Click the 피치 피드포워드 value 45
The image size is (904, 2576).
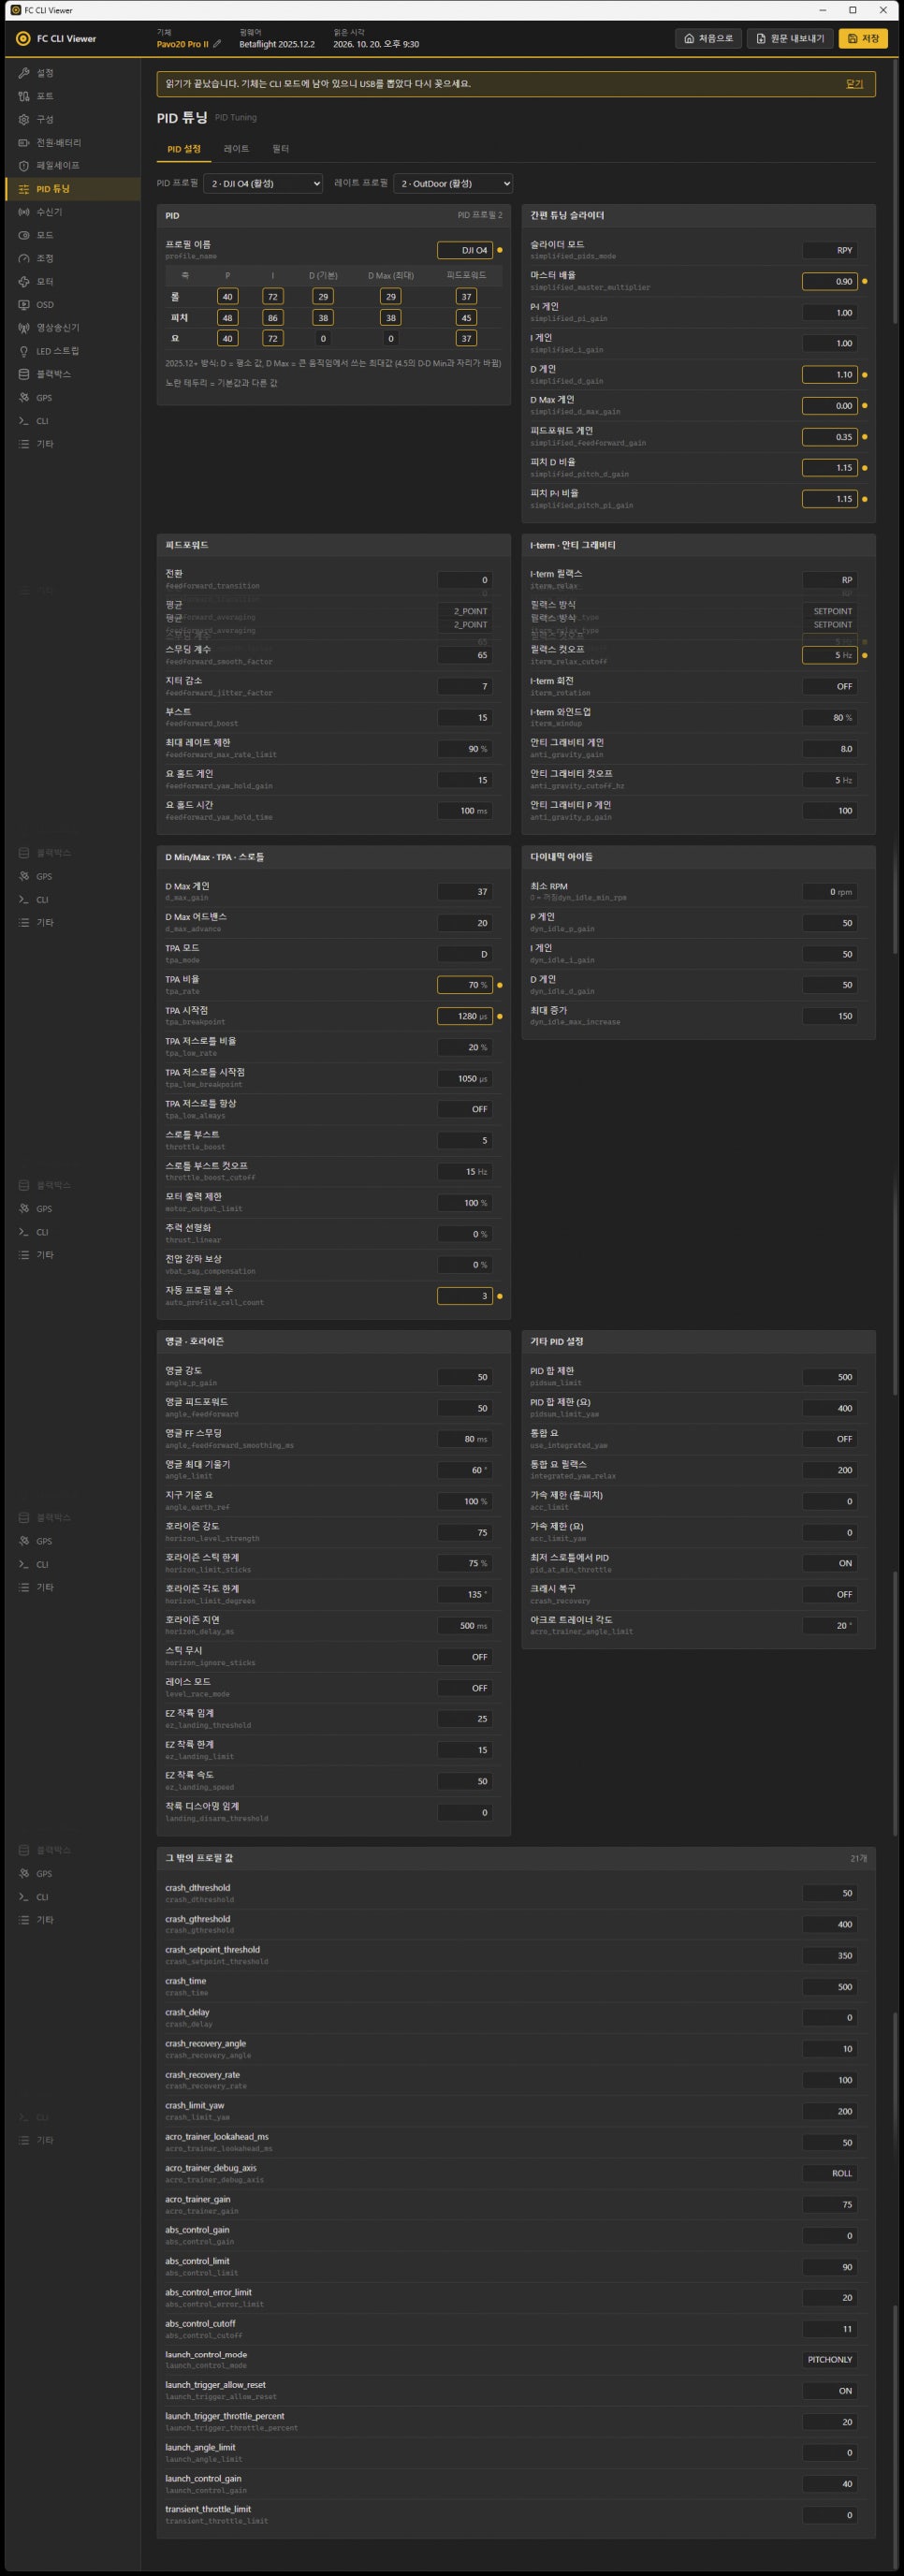(x=466, y=317)
